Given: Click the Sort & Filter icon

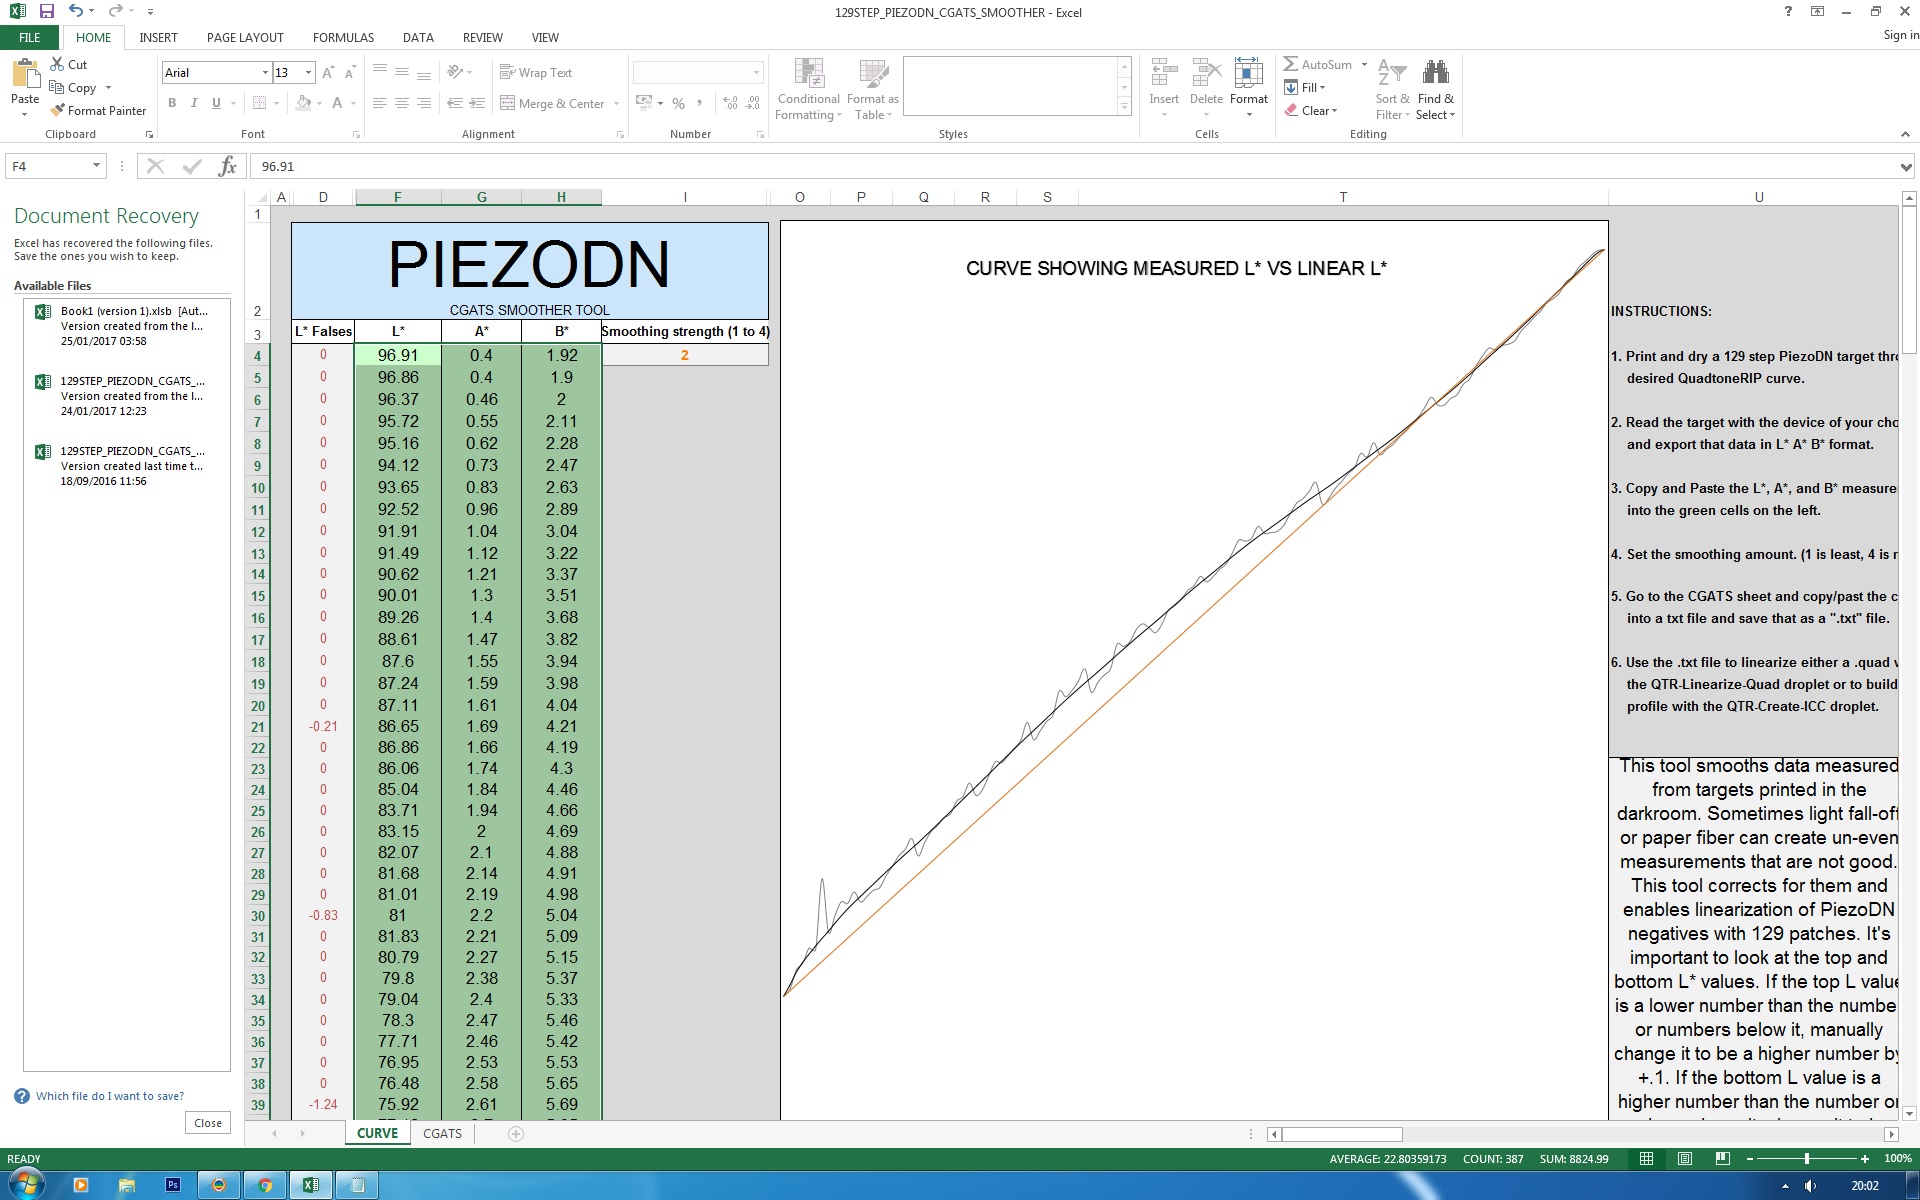Looking at the screenshot, I should 1392,73.
